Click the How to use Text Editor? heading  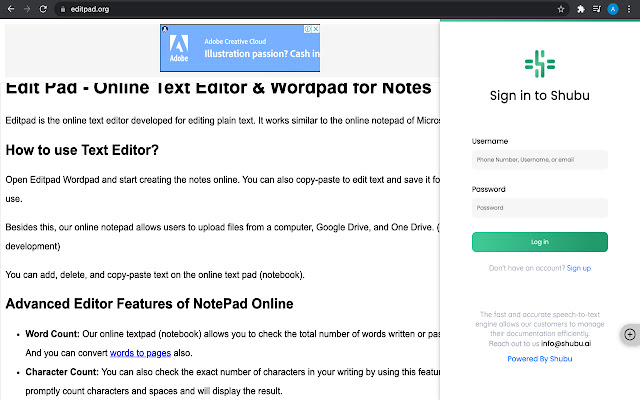[x=82, y=150]
